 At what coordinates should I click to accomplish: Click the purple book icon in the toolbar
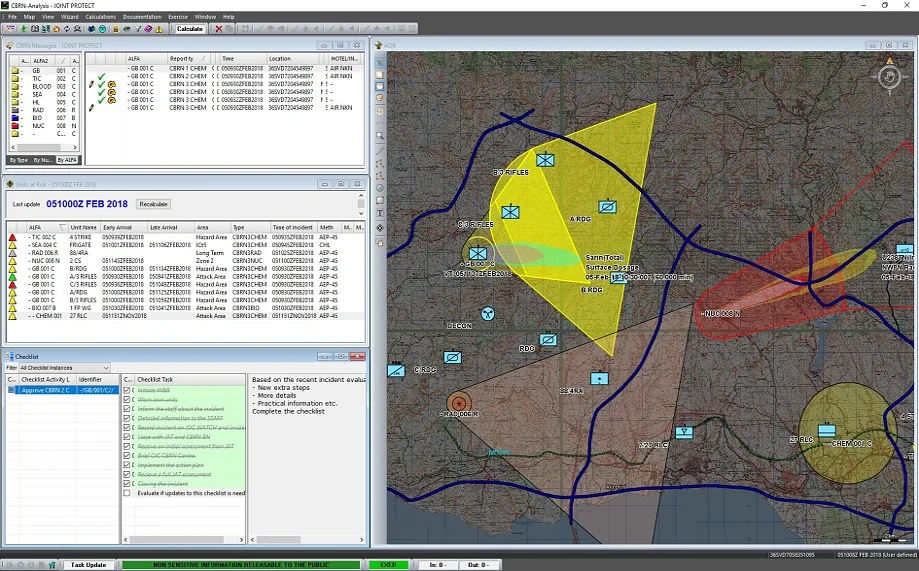coord(148,29)
